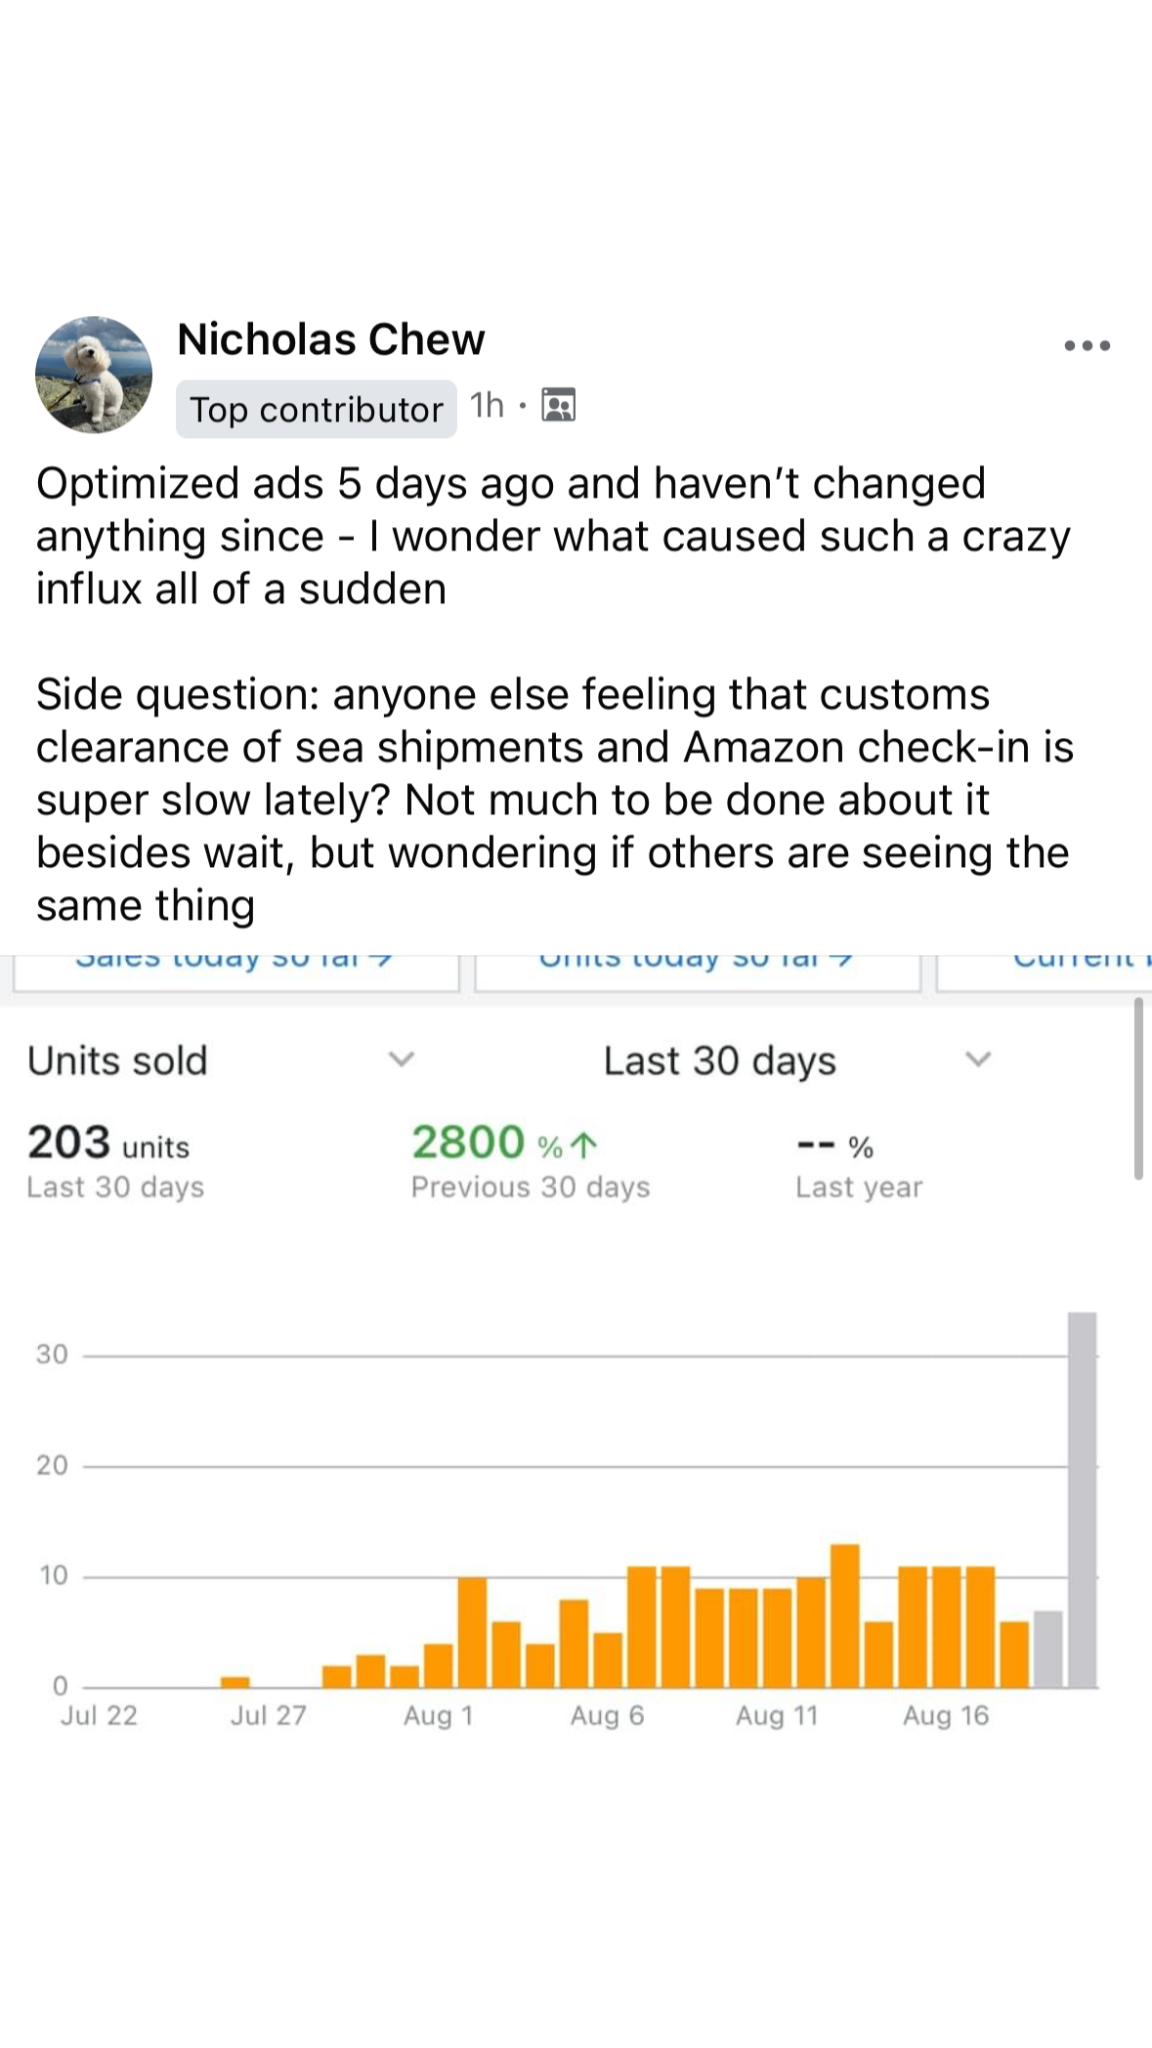Image resolution: width=1152 pixels, height=2048 pixels.
Task: Click the Aug 1 date axis label
Action: (438, 1716)
